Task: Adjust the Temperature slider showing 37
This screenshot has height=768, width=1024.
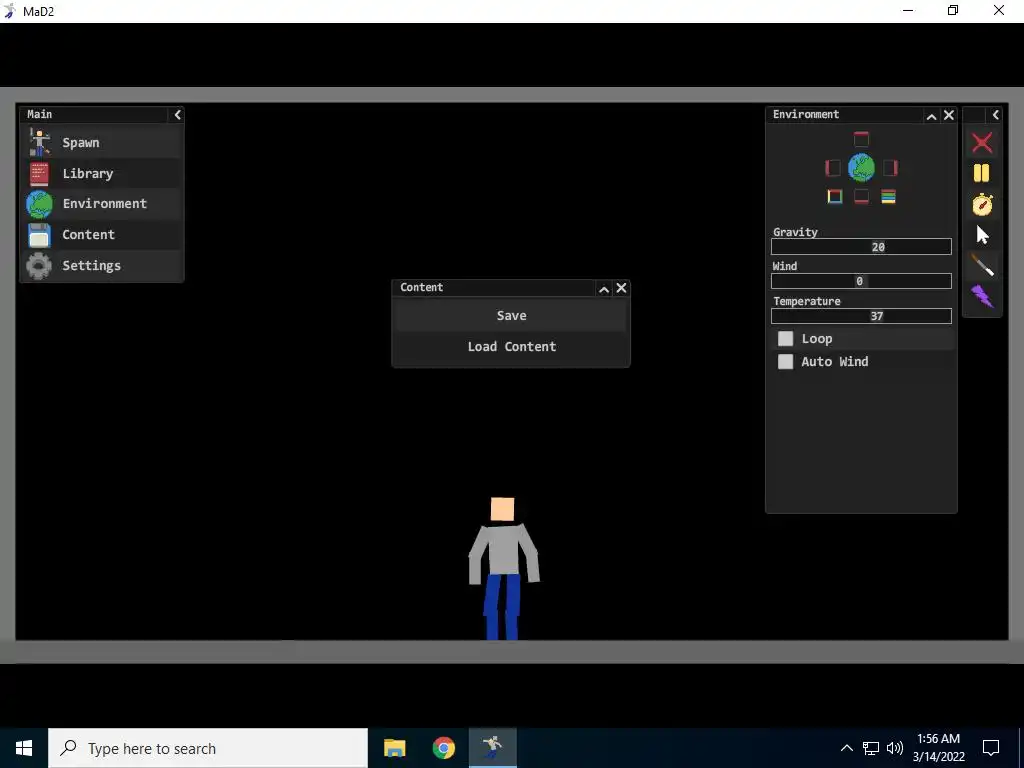Action: tap(861, 316)
